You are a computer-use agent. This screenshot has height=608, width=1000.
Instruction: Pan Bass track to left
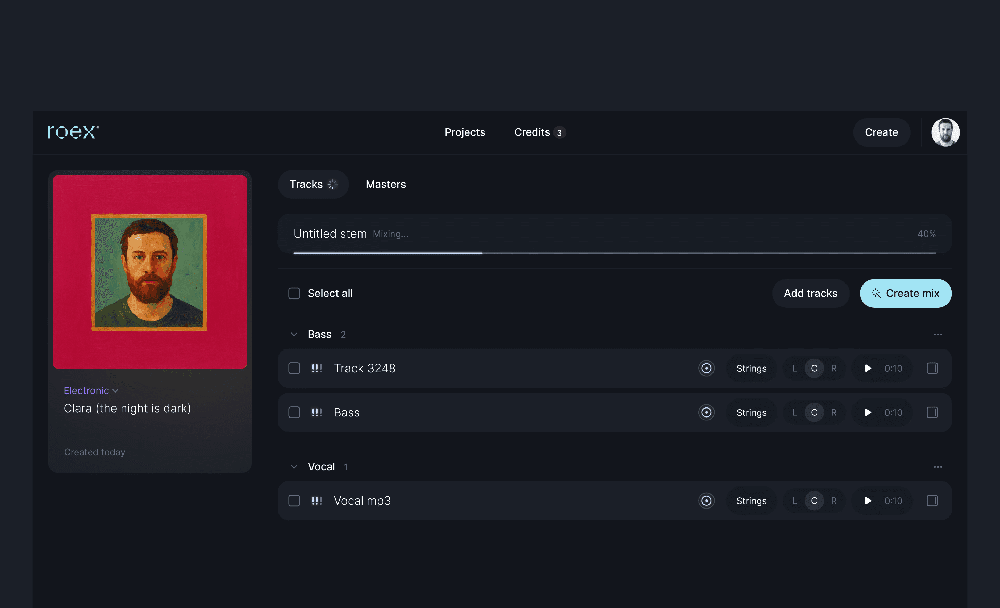794,412
